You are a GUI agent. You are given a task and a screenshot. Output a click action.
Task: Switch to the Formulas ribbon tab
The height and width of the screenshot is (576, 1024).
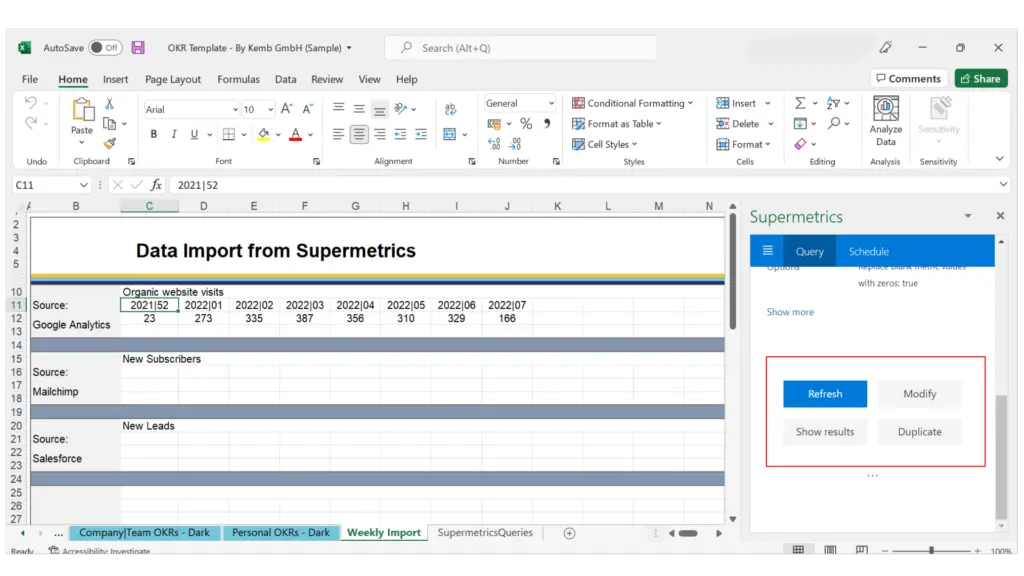click(x=238, y=79)
